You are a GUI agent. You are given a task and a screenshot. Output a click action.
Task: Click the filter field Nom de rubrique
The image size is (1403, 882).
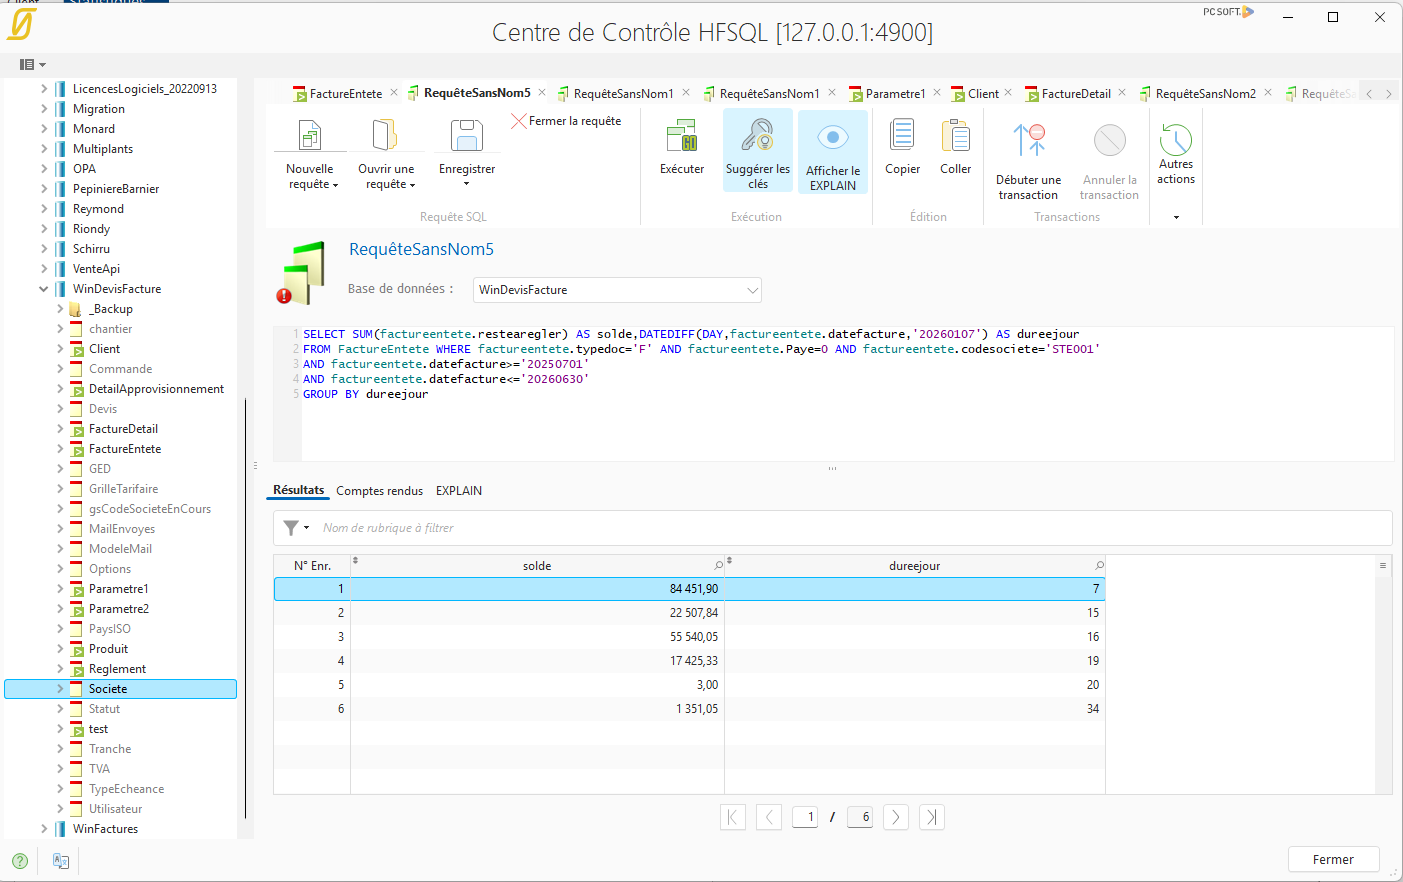[850, 528]
